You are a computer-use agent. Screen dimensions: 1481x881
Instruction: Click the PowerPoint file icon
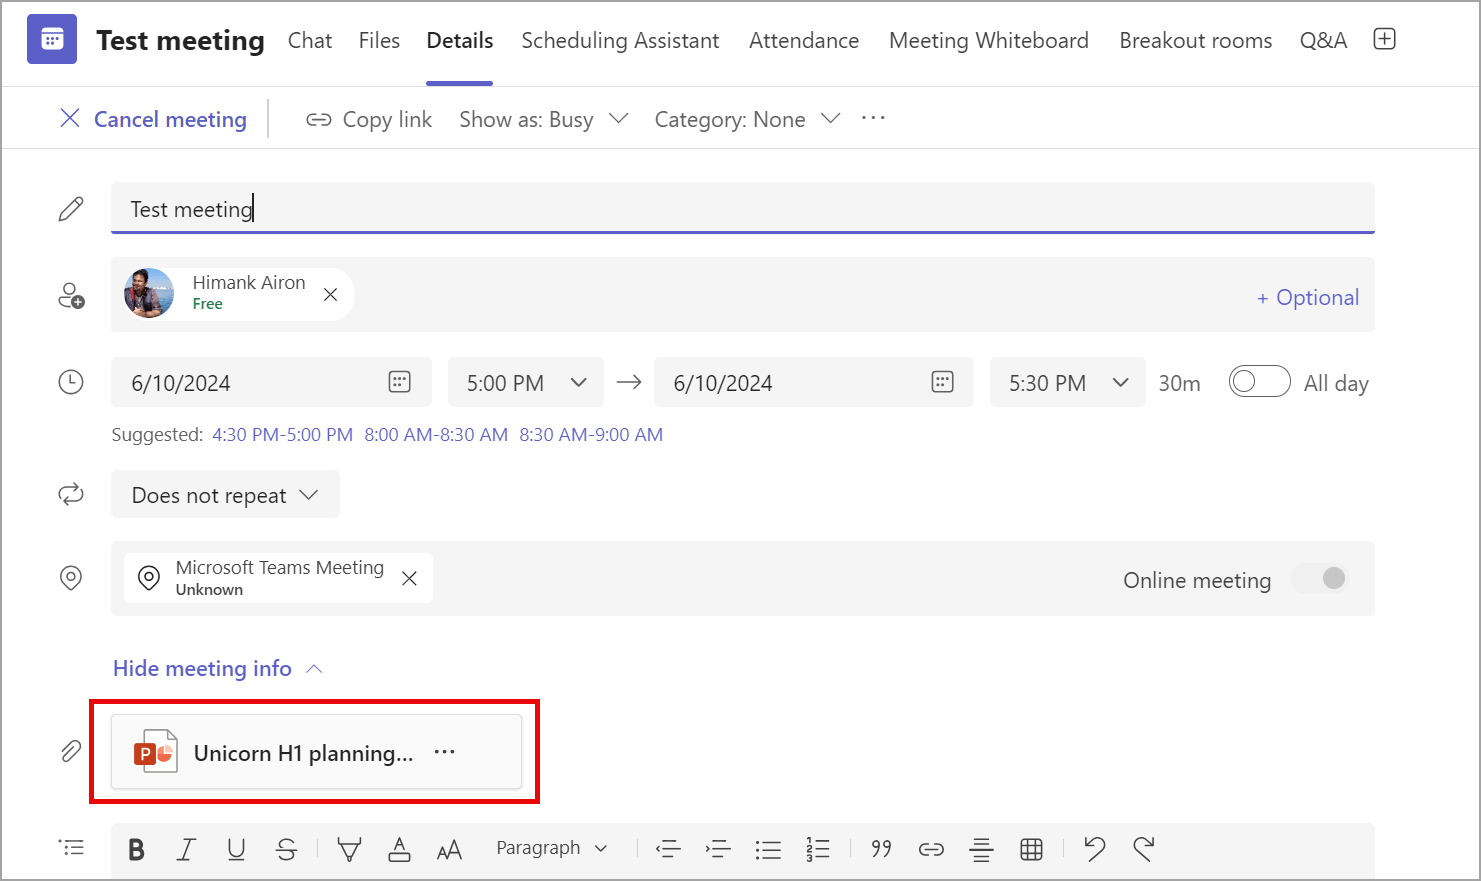[x=155, y=752]
